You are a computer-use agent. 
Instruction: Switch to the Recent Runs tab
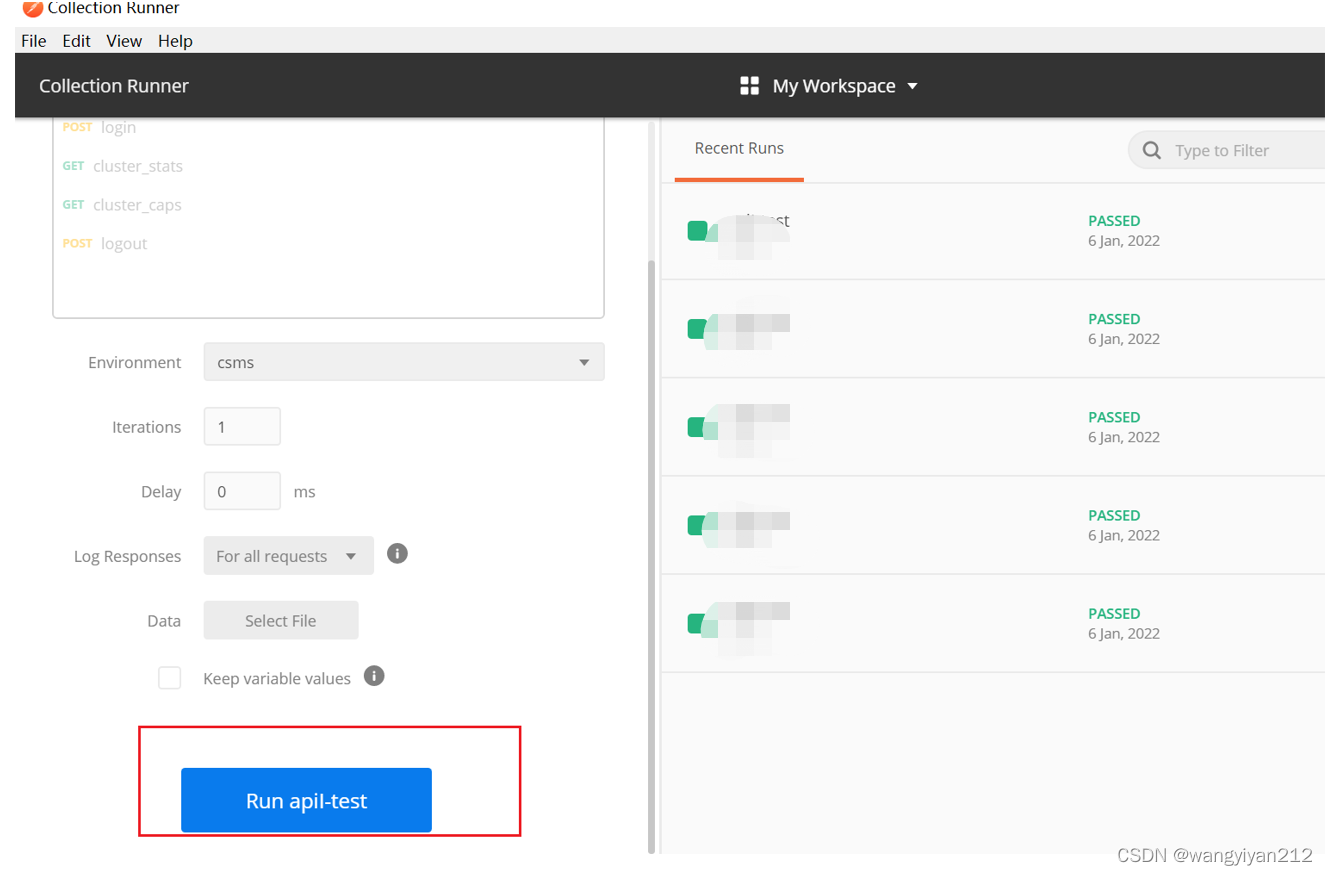point(739,148)
